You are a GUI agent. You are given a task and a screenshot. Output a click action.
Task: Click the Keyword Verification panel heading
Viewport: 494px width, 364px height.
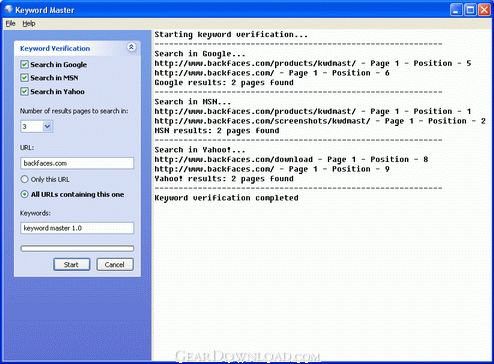(x=55, y=48)
